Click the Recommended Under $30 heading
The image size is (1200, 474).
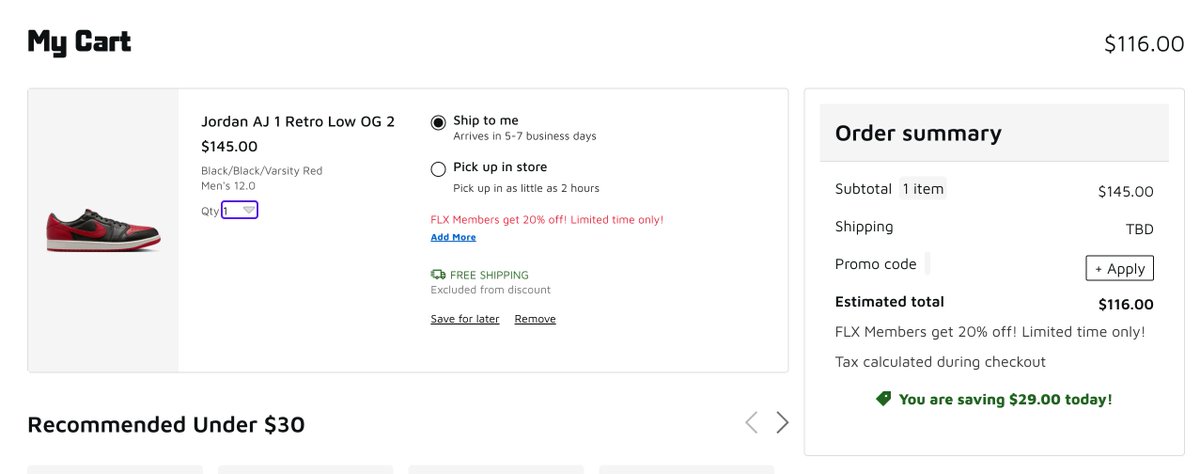pos(166,425)
